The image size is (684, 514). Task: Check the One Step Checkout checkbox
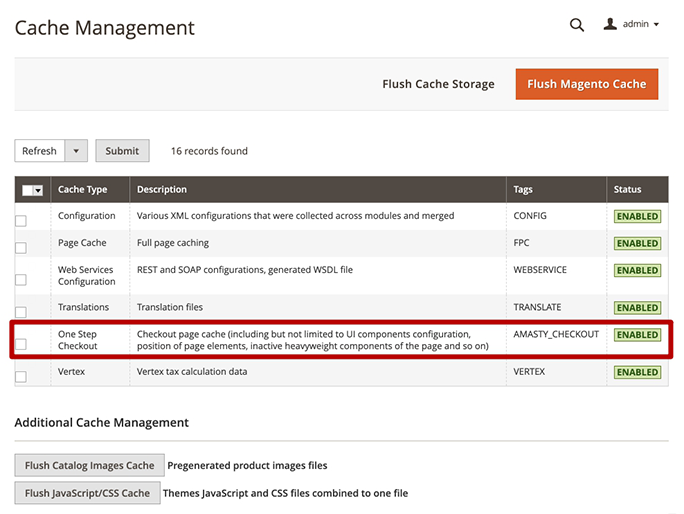(21, 344)
